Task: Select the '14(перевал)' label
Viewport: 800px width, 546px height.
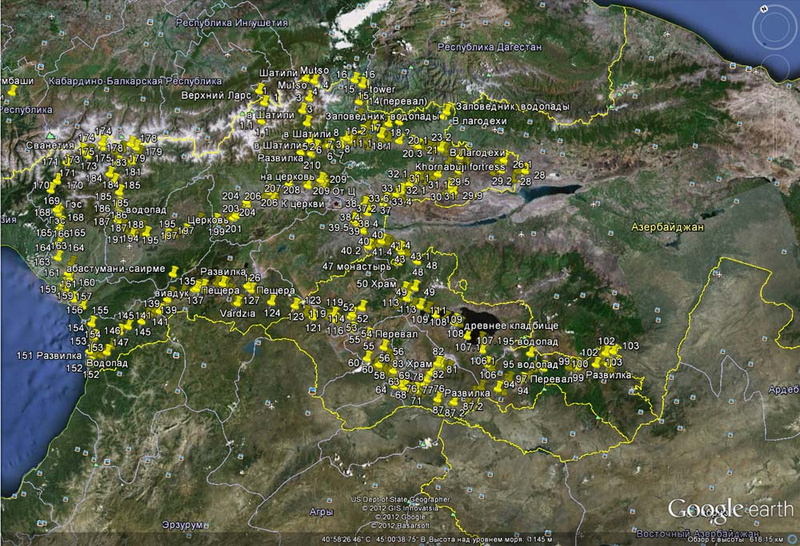Action: [400, 101]
